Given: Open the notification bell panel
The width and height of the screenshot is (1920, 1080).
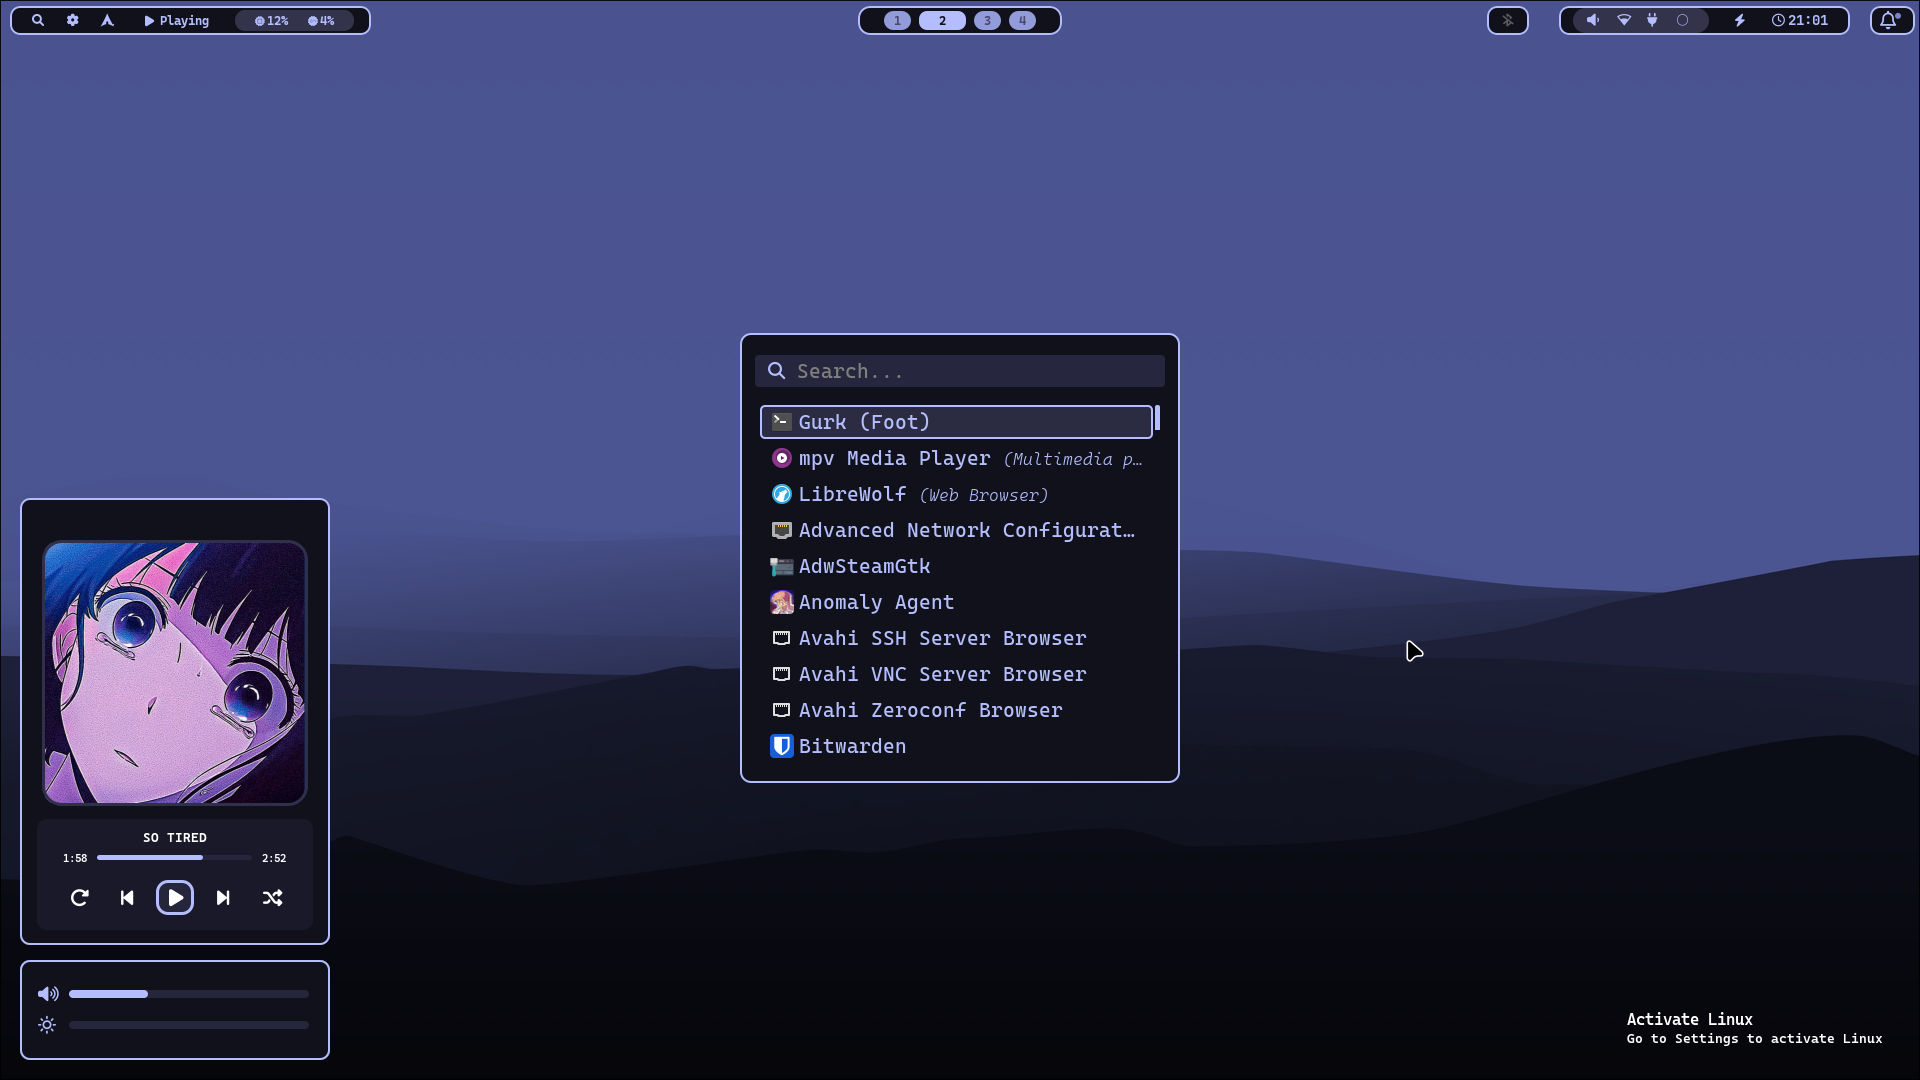Looking at the screenshot, I should pyautogui.click(x=1889, y=20).
